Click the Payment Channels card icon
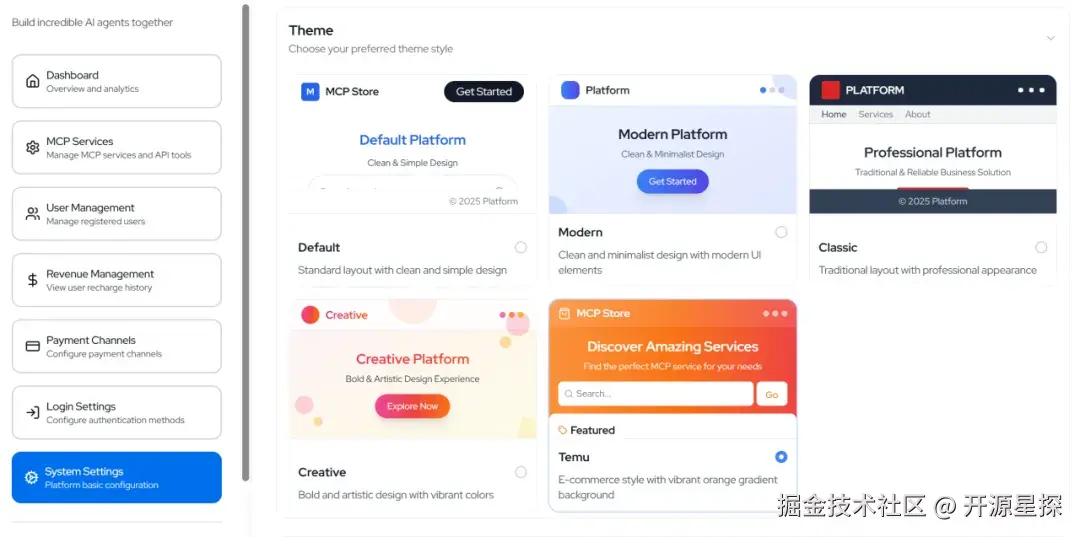The height and width of the screenshot is (537, 1080). click(x=32, y=346)
